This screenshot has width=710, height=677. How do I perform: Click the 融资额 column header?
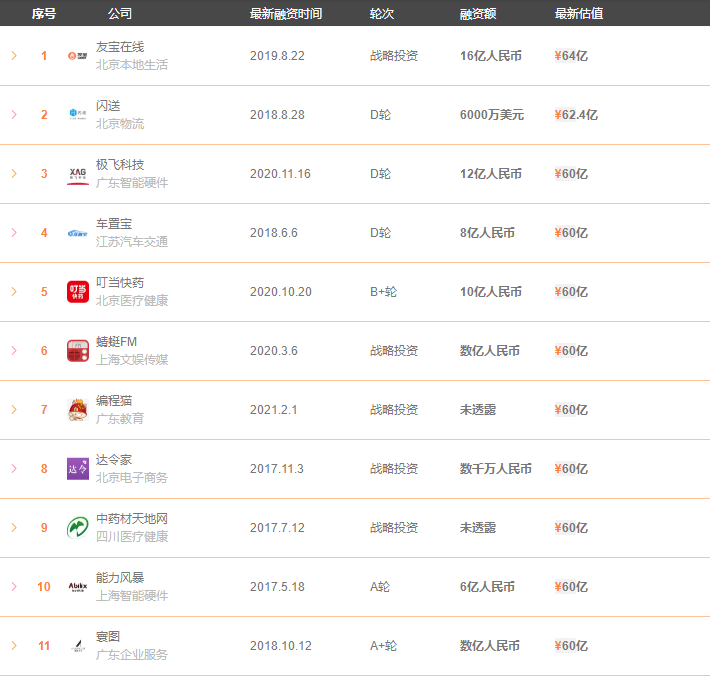478,14
